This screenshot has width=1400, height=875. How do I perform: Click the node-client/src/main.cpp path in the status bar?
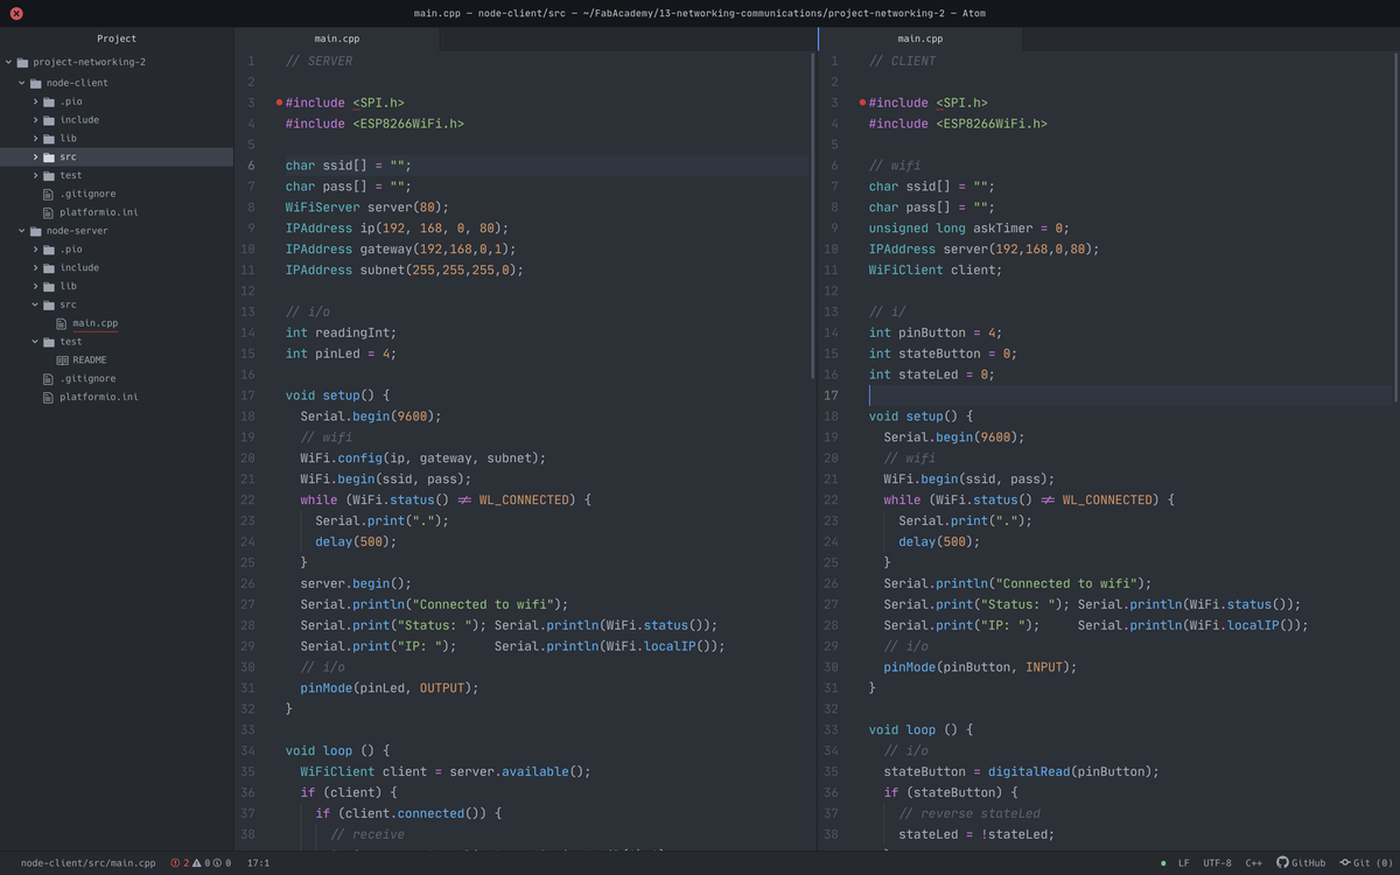tap(88, 863)
